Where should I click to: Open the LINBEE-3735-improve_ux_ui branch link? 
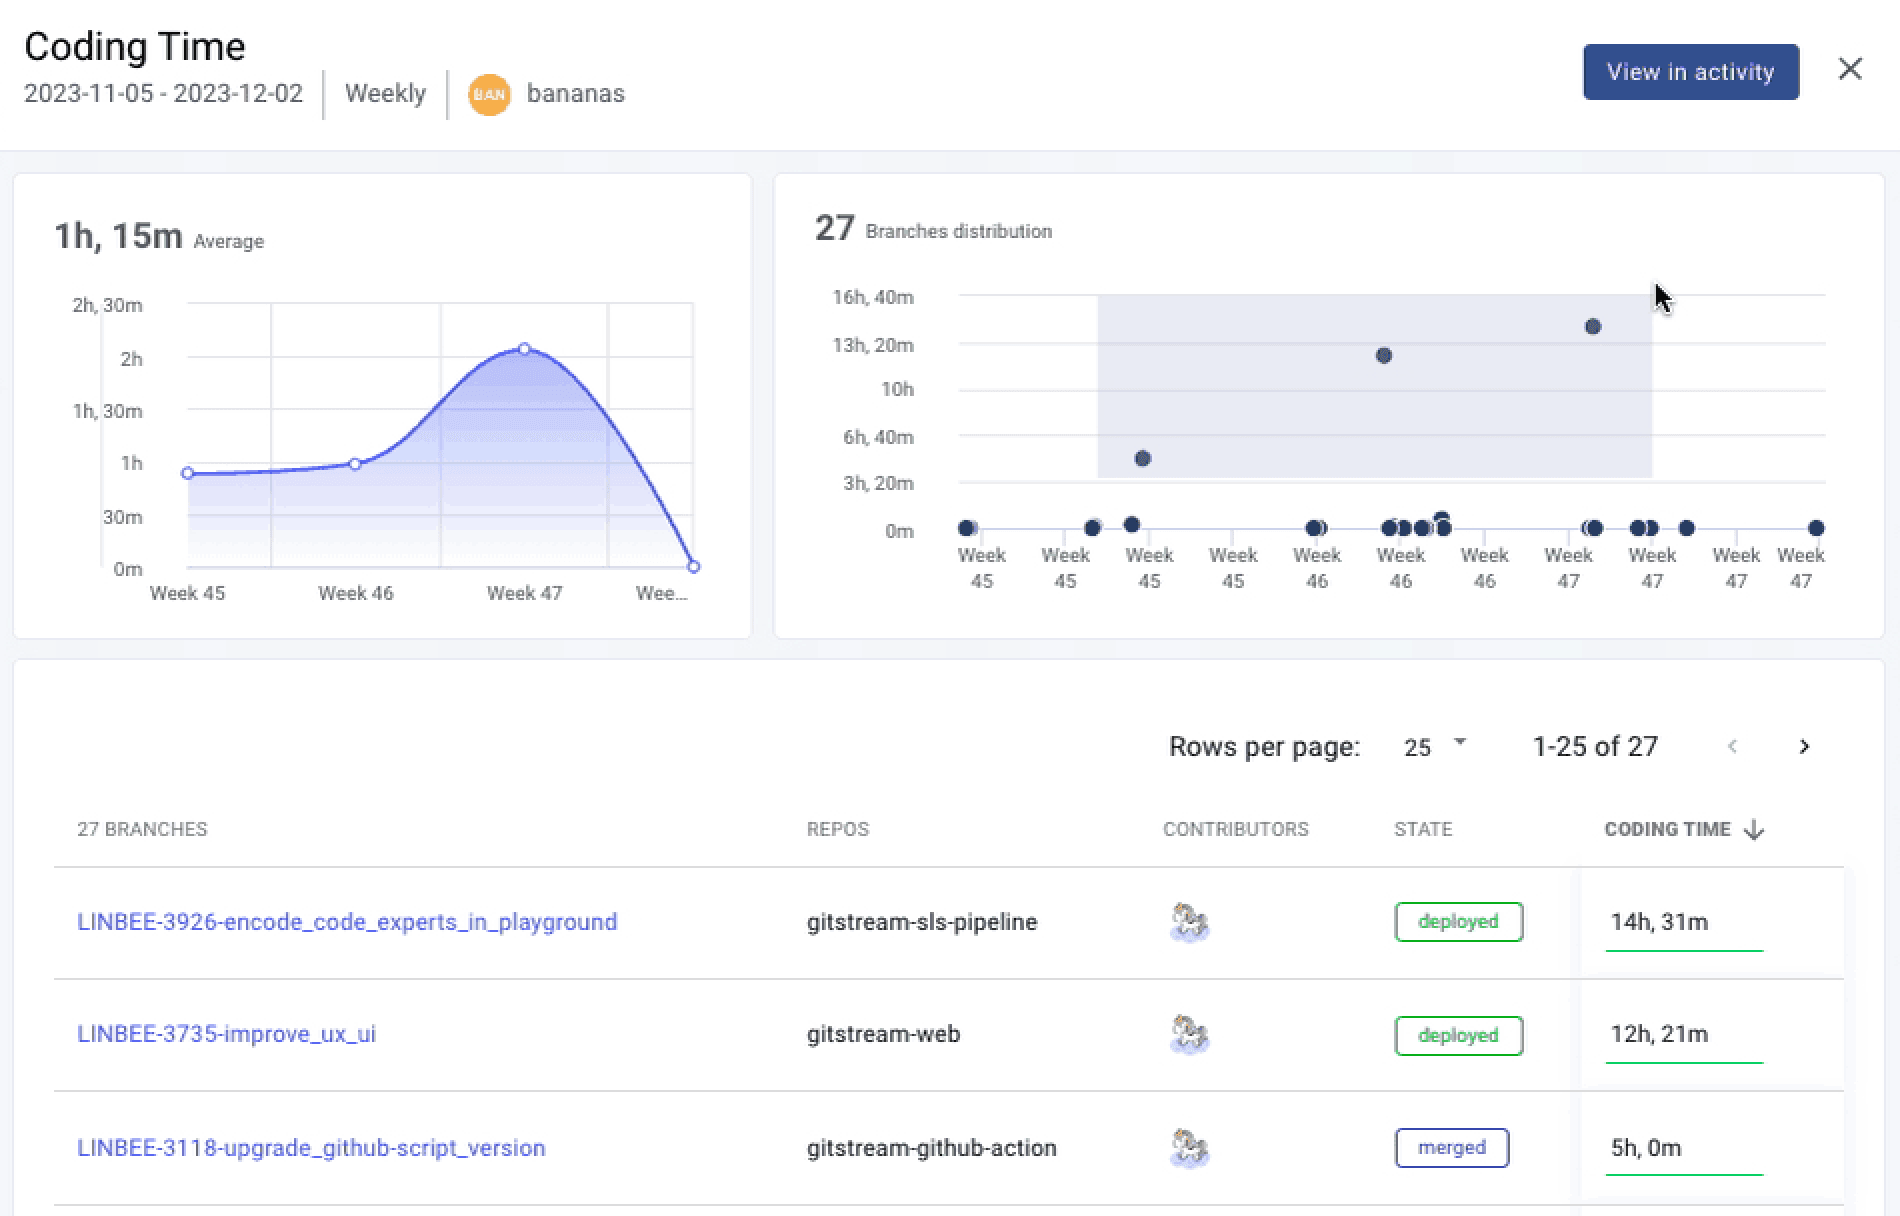click(x=227, y=1034)
